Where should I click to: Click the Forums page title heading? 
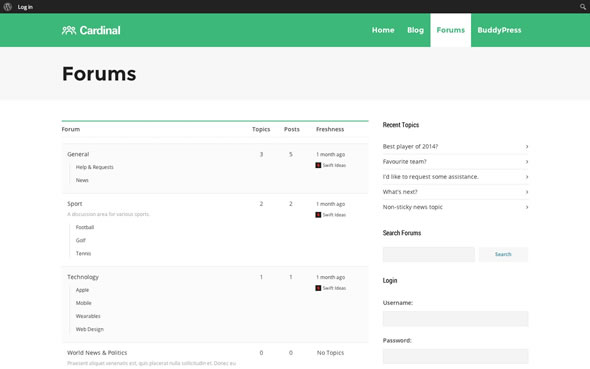pos(99,74)
